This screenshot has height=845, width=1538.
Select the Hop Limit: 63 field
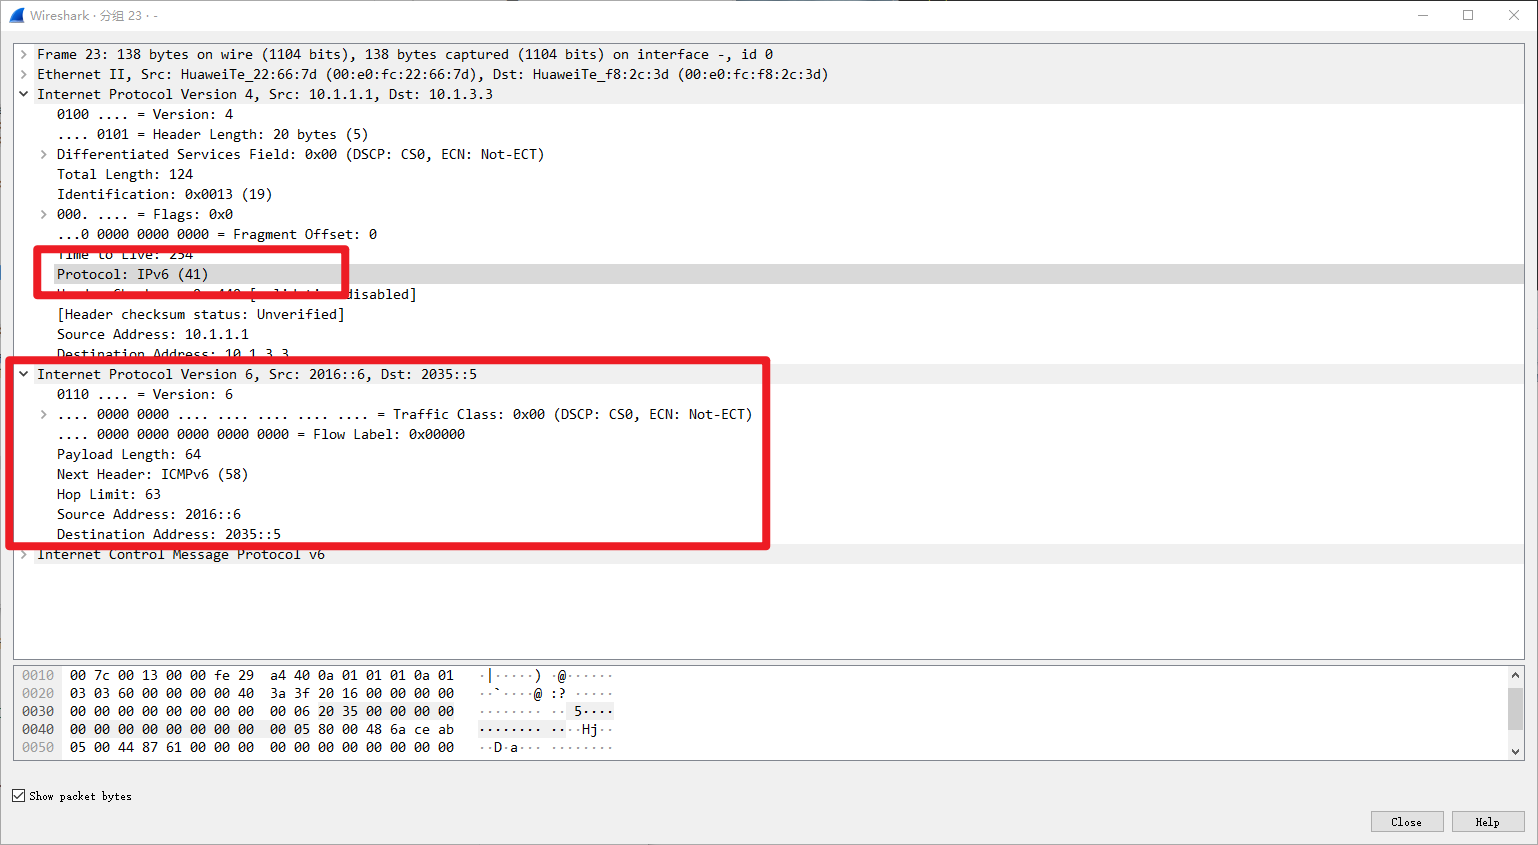[108, 495]
